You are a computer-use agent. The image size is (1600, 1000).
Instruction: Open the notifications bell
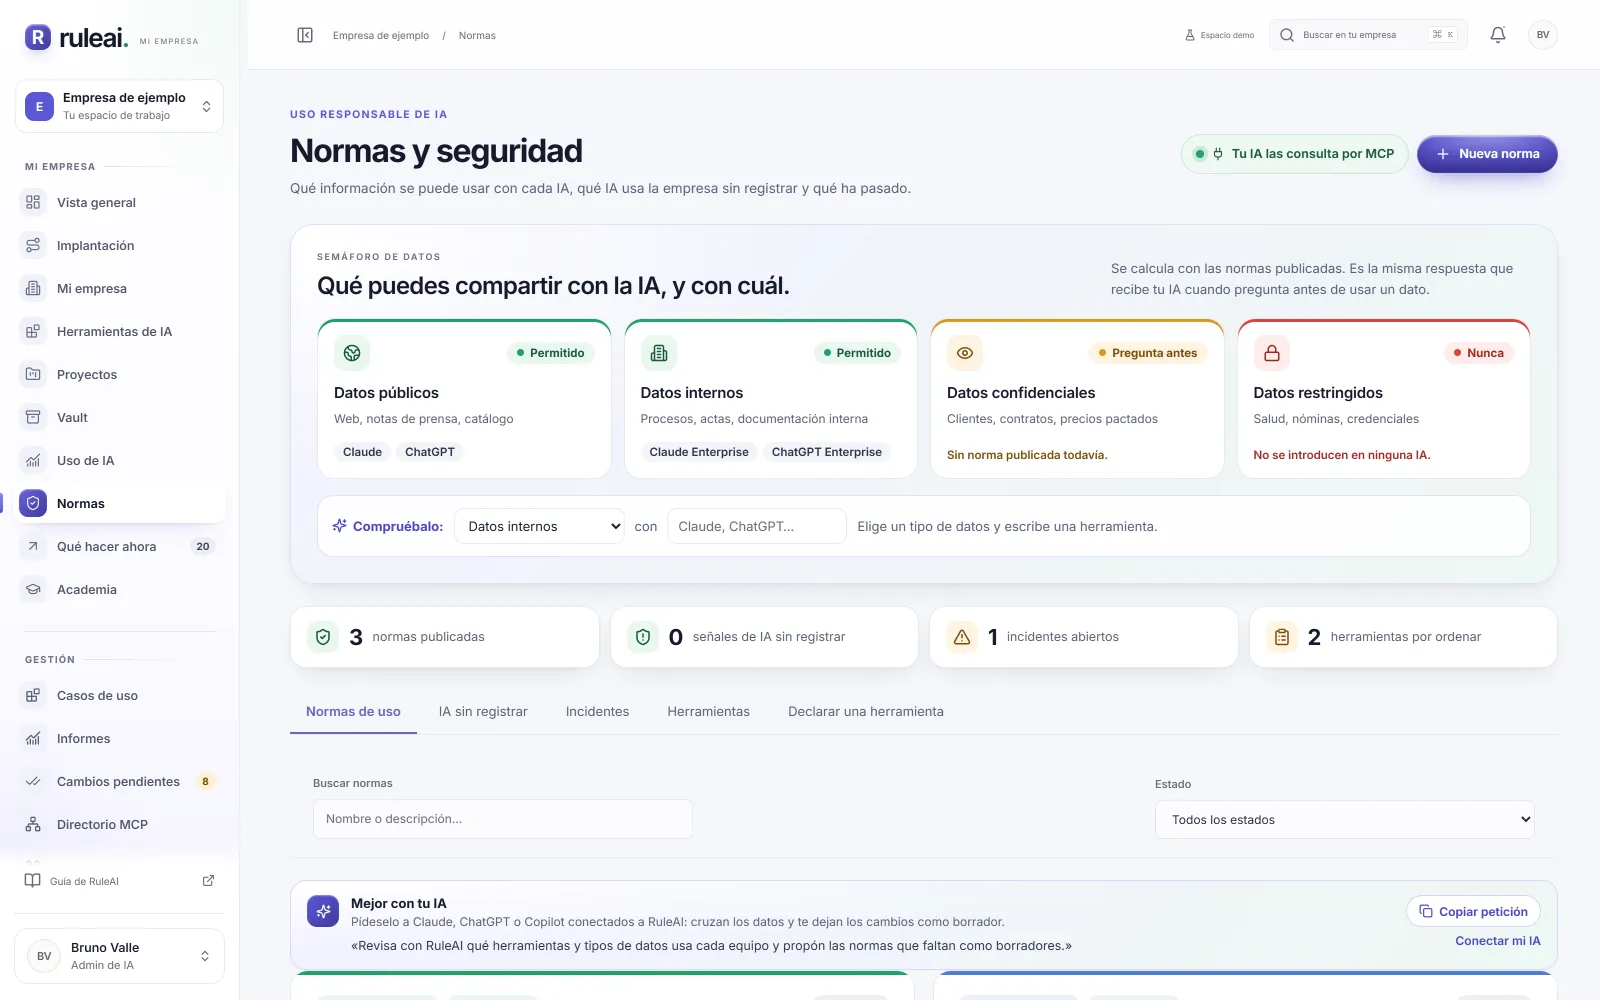tap(1498, 35)
